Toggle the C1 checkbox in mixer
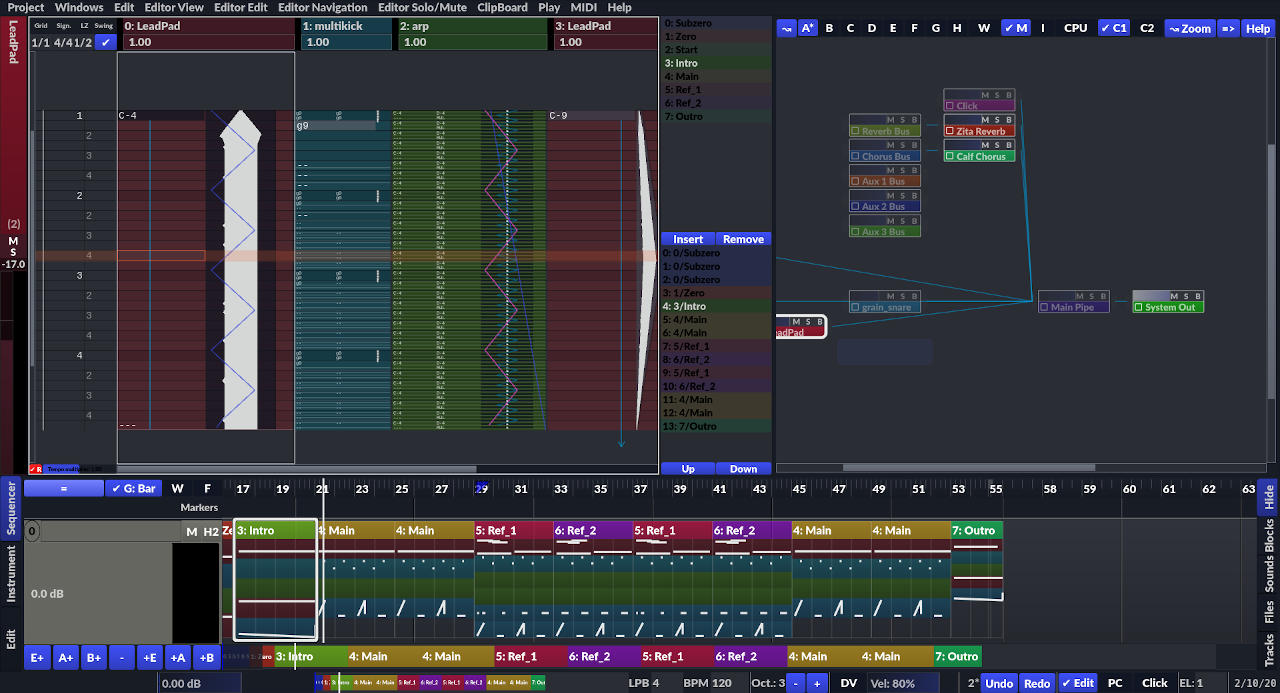 pos(1114,28)
